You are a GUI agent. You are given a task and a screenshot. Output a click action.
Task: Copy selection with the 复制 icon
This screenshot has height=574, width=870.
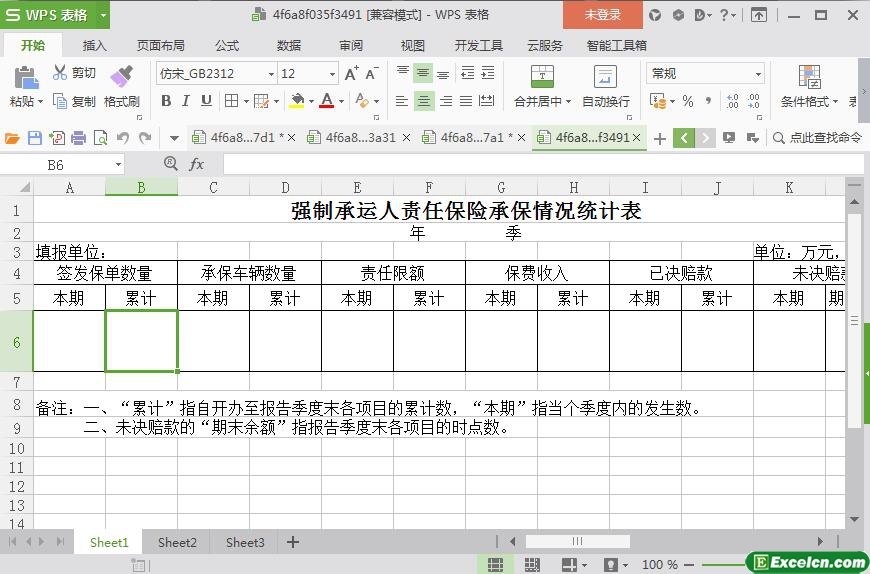(x=59, y=101)
